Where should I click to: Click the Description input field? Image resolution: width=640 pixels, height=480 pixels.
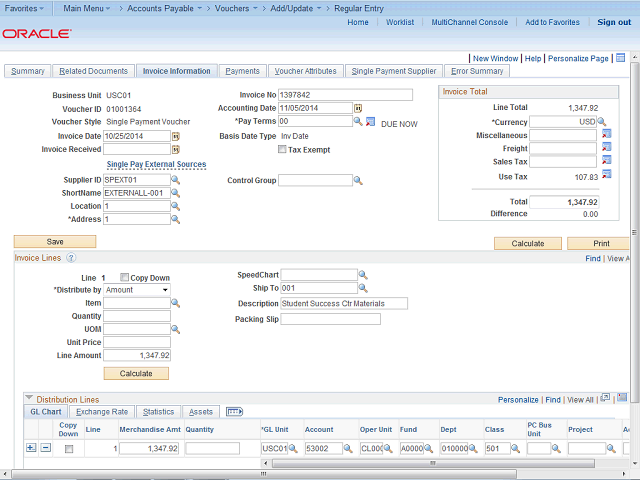tap(345, 304)
